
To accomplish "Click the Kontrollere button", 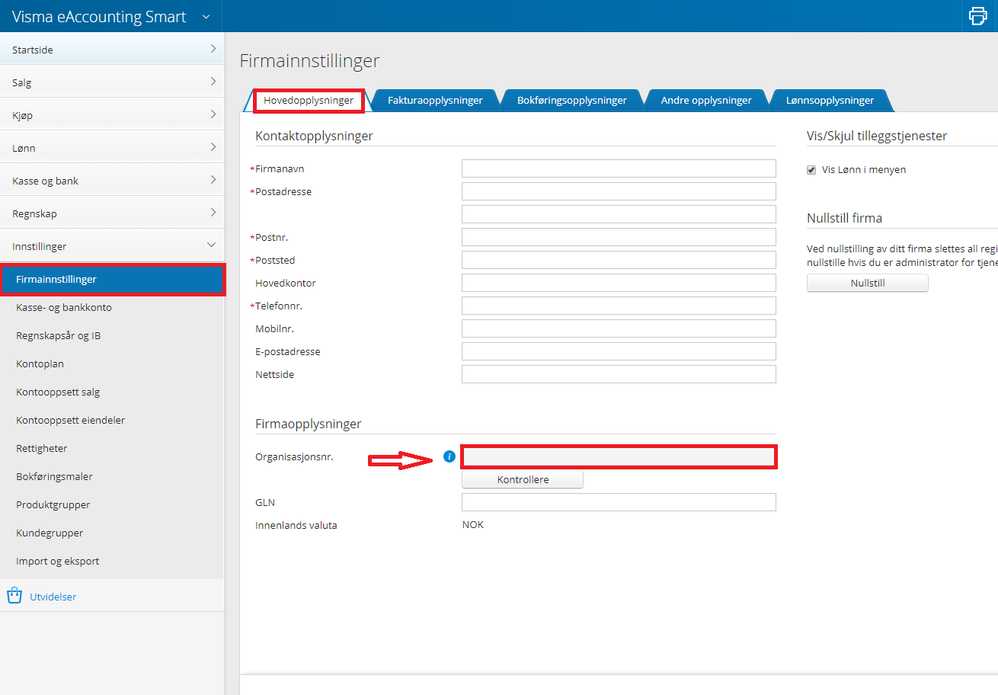I will click(x=523, y=480).
